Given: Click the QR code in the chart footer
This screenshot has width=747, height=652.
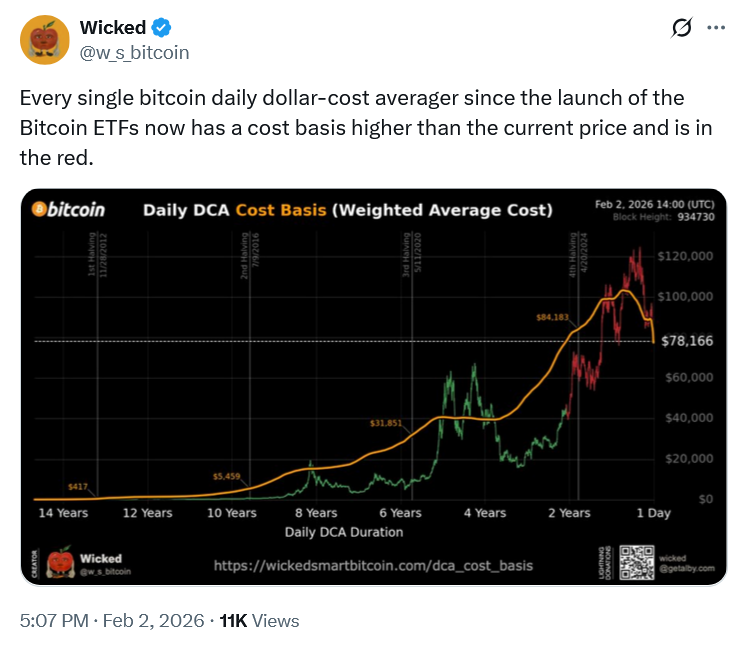Looking at the screenshot, I should pyautogui.click(x=636, y=561).
